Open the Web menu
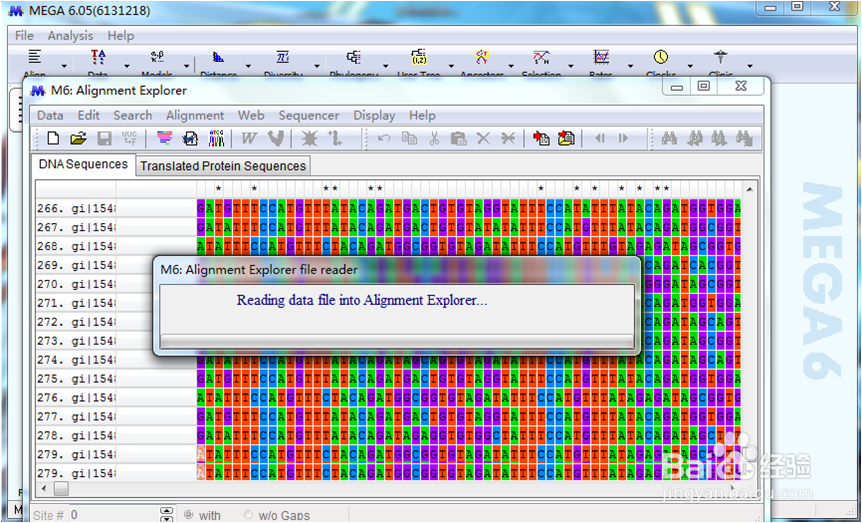The height and width of the screenshot is (523, 862). [x=251, y=115]
